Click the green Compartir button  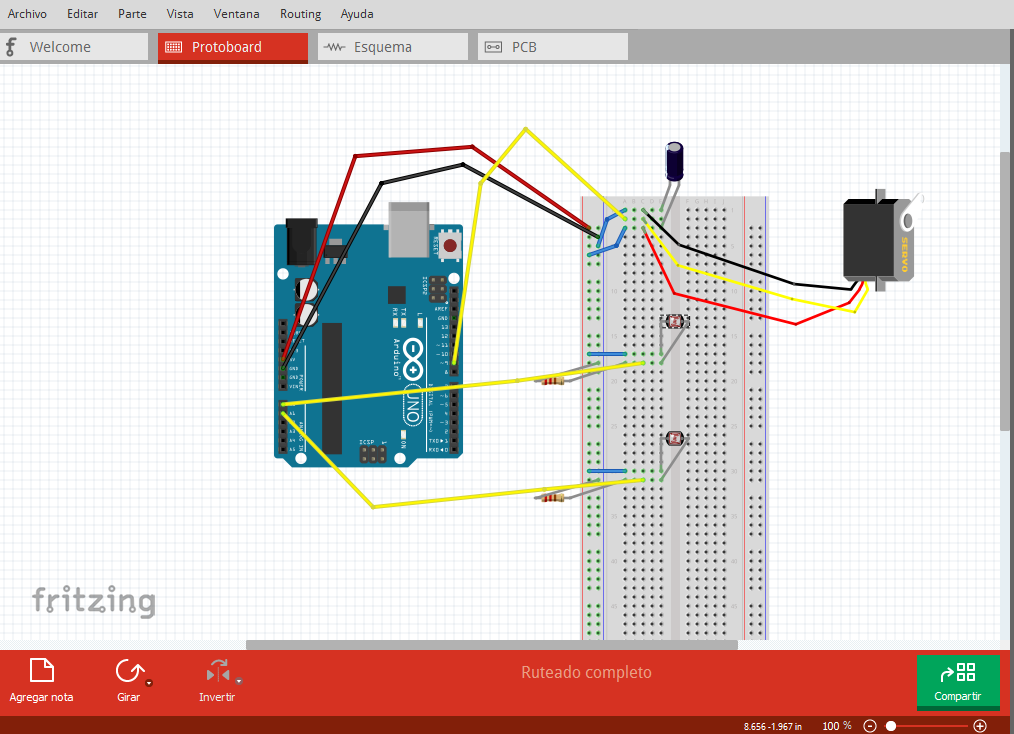pyautogui.click(x=958, y=682)
